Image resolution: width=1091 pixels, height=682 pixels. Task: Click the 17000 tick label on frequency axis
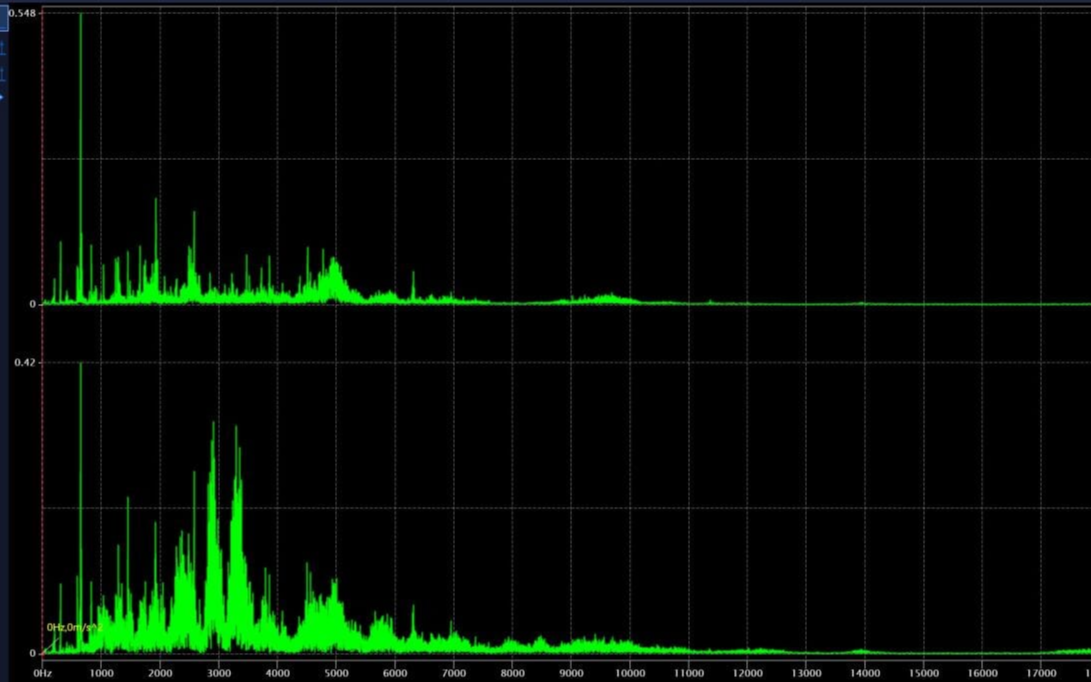click(1041, 673)
